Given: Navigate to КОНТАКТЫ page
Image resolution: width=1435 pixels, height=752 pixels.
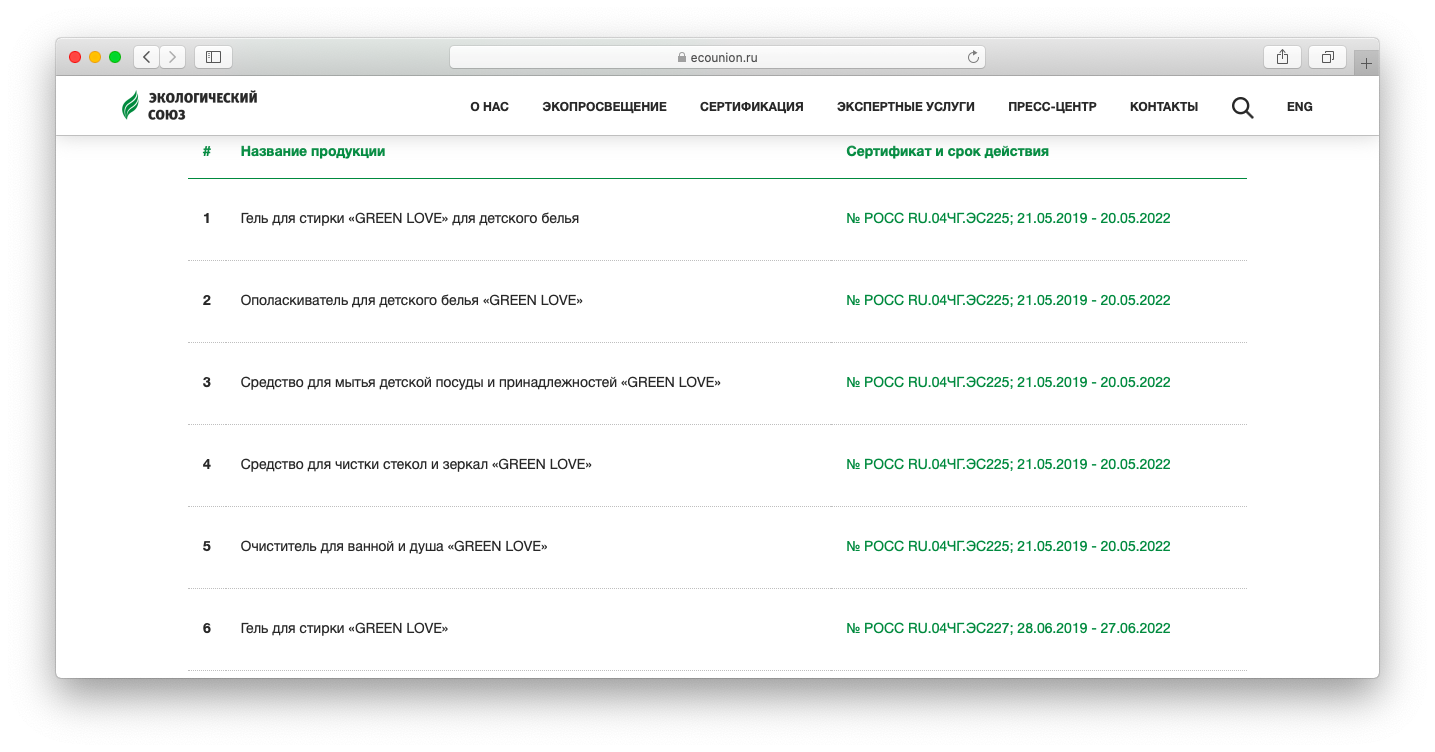Looking at the screenshot, I should tap(1163, 107).
